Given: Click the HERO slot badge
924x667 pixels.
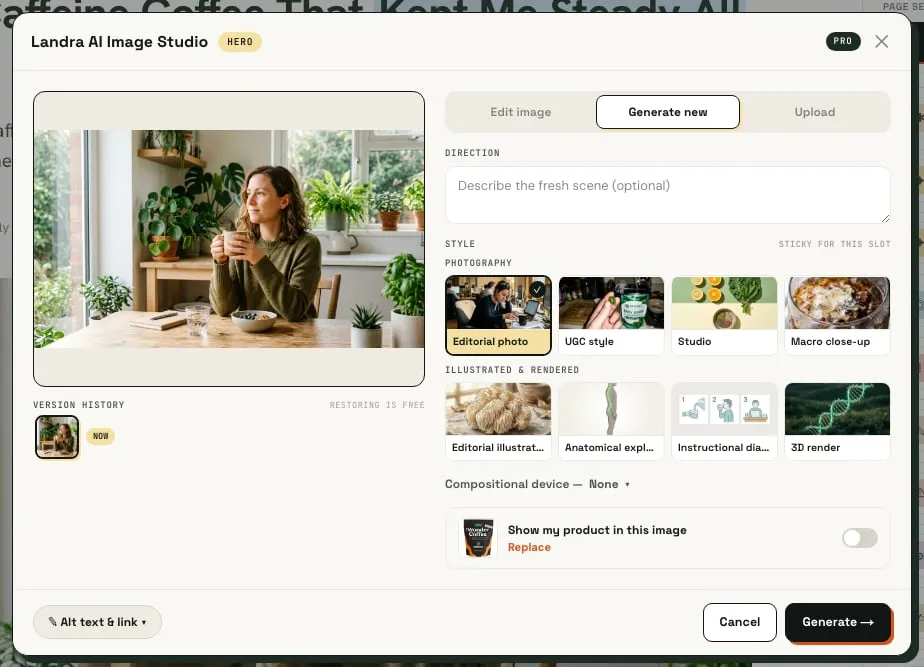Looking at the screenshot, I should tap(240, 42).
